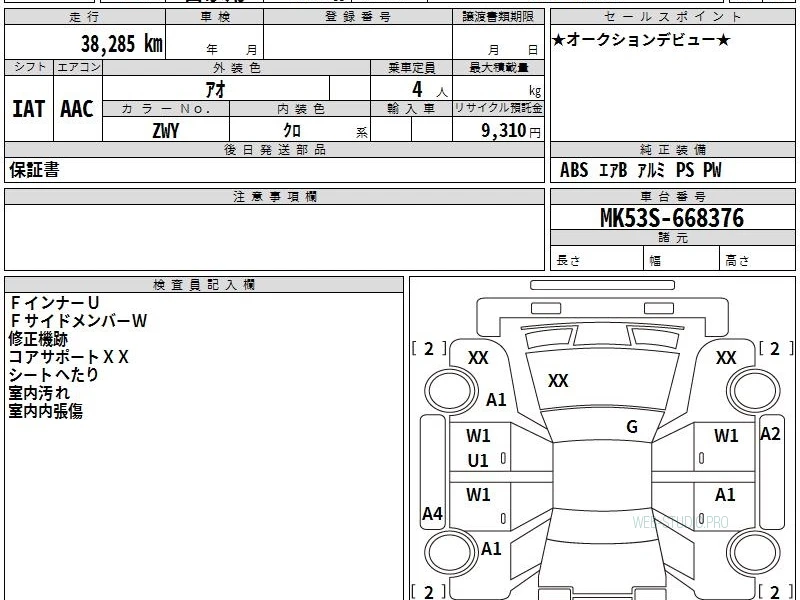Click the seating capacity value 4 人
This screenshot has height=600, width=800.
(429, 90)
